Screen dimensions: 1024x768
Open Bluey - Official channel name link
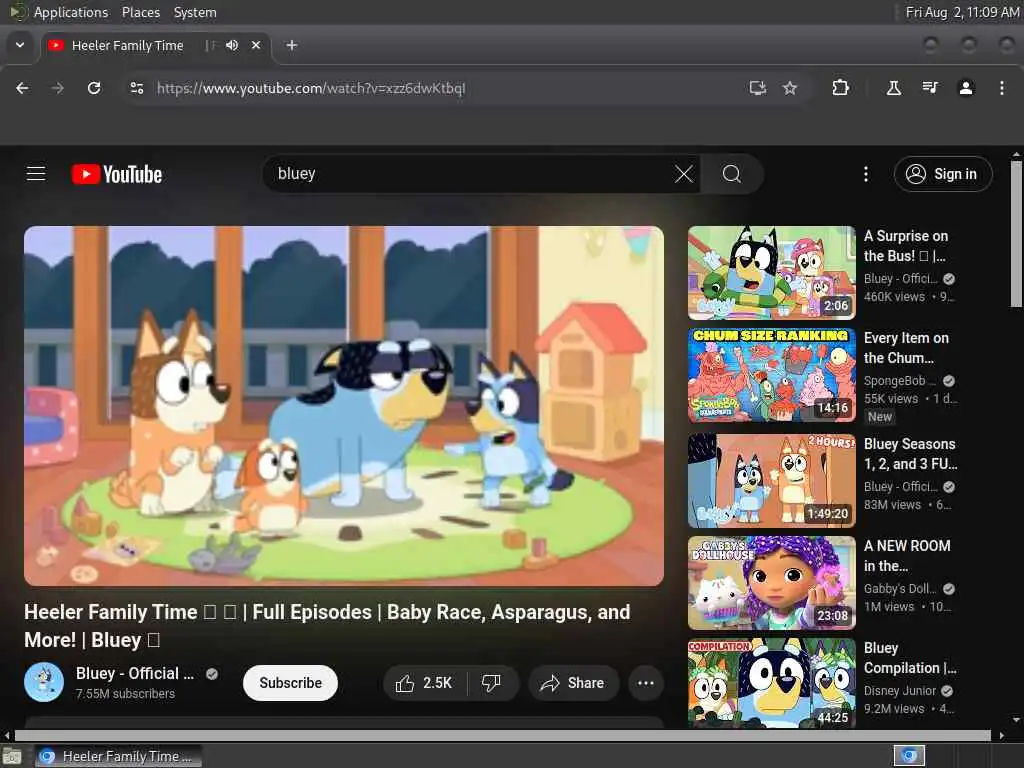(135, 673)
